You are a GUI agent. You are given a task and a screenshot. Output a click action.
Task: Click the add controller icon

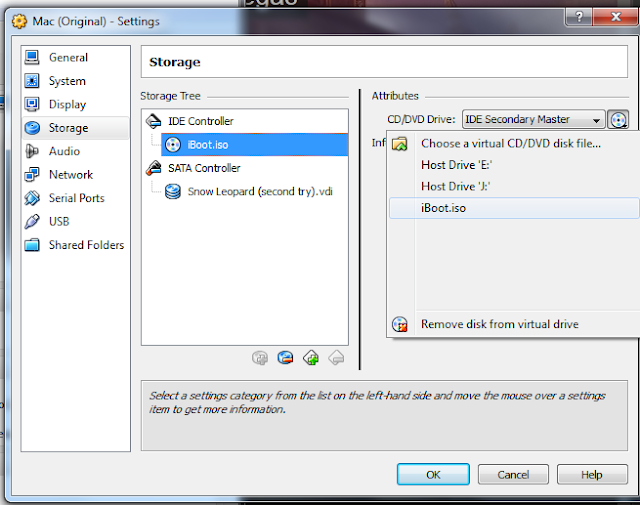[x=311, y=358]
